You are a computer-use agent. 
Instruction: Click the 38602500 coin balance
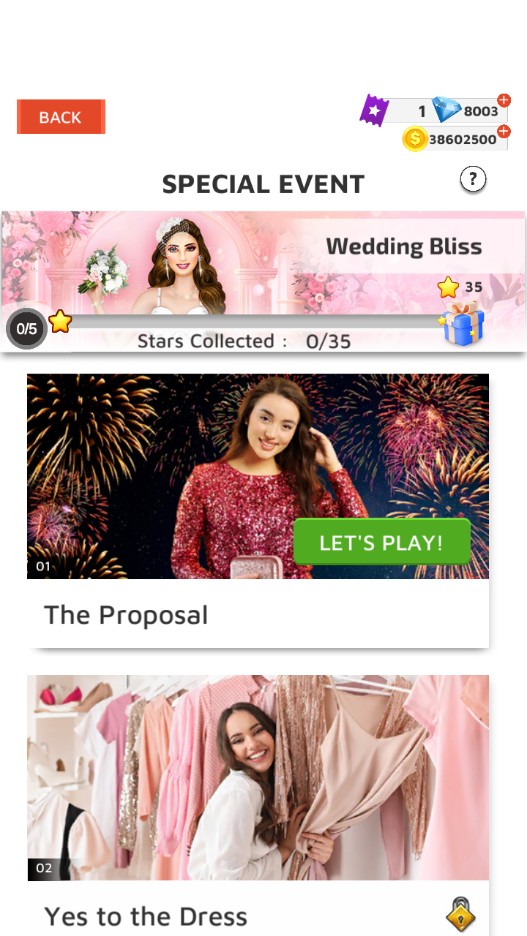click(463, 140)
